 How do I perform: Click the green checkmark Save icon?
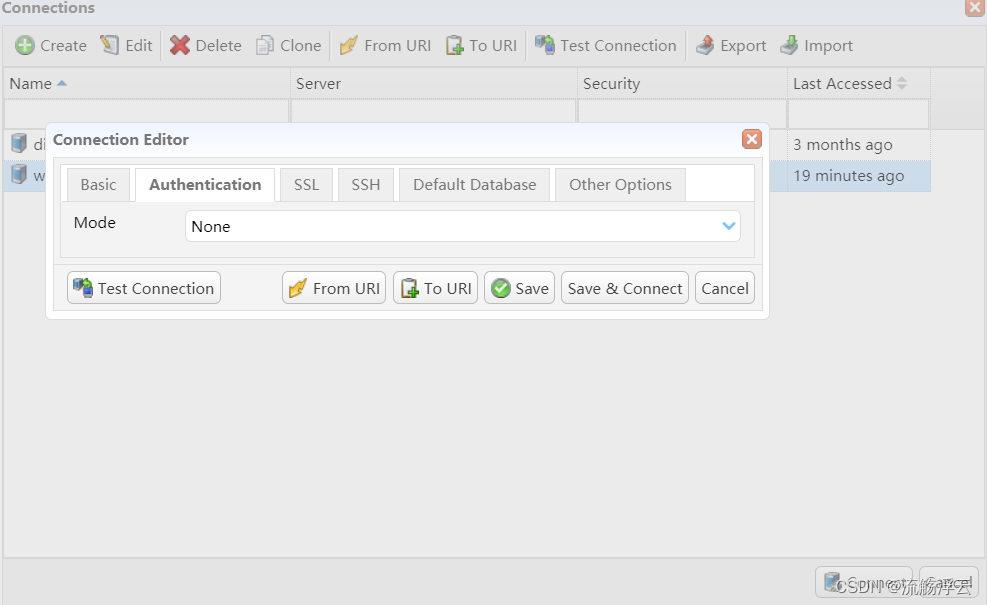[501, 288]
